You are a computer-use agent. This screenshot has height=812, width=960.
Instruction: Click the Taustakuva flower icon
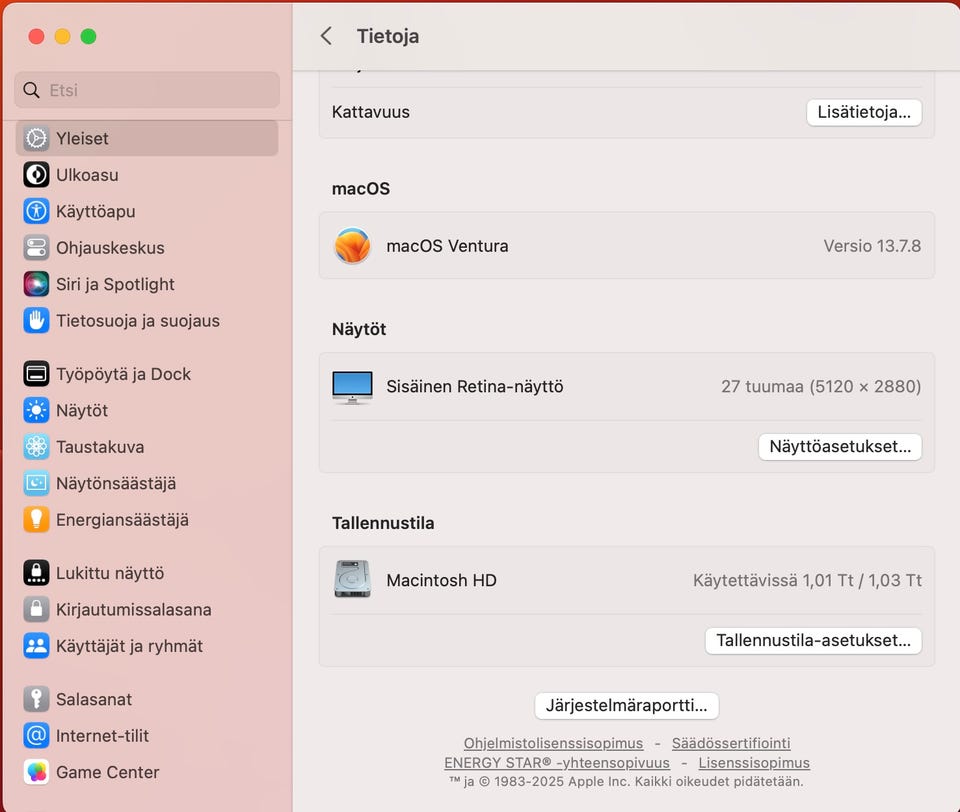pos(36,447)
